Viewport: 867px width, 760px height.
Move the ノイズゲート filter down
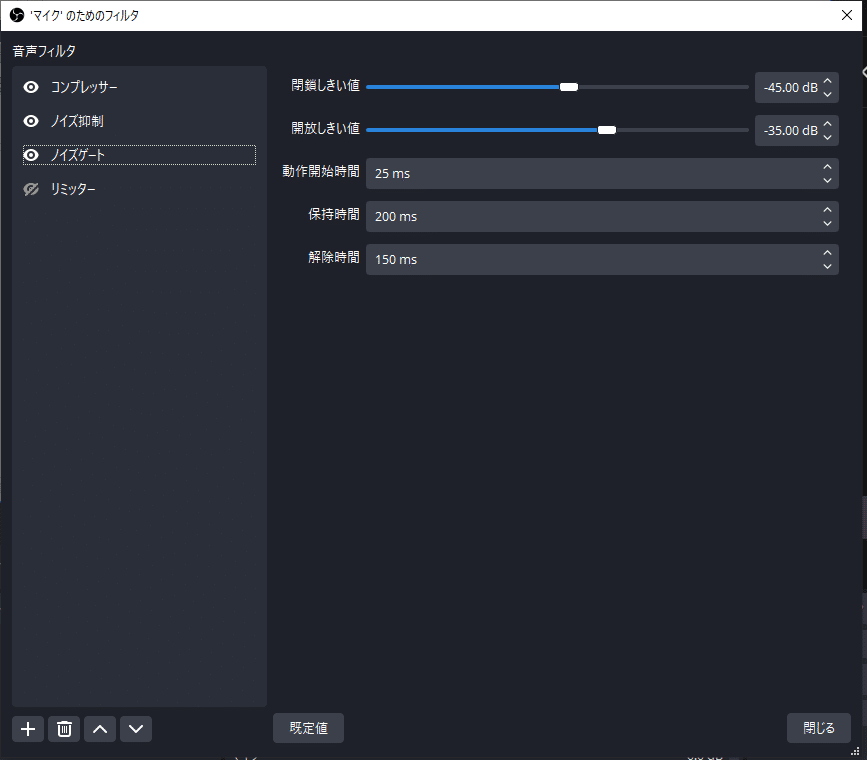(x=135, y=729)
